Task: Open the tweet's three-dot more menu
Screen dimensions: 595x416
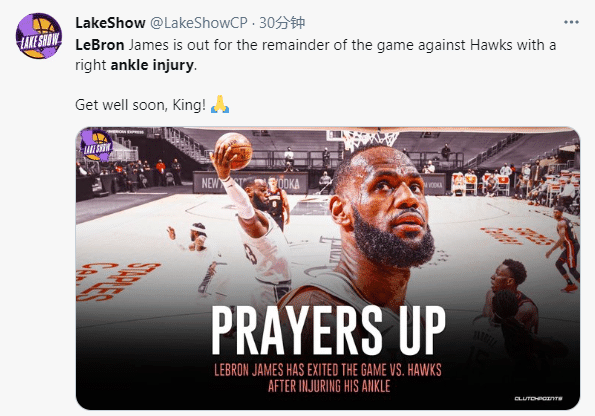Action: coord(571,22)
